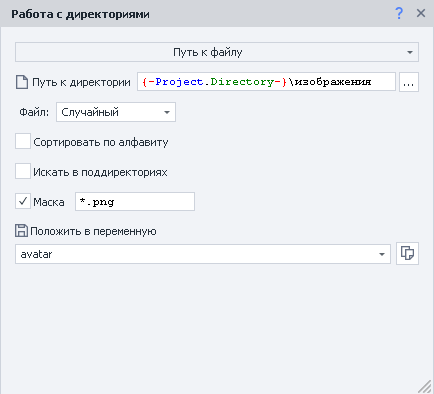
Task: Click the directory path input field
Action: point(266,82)
